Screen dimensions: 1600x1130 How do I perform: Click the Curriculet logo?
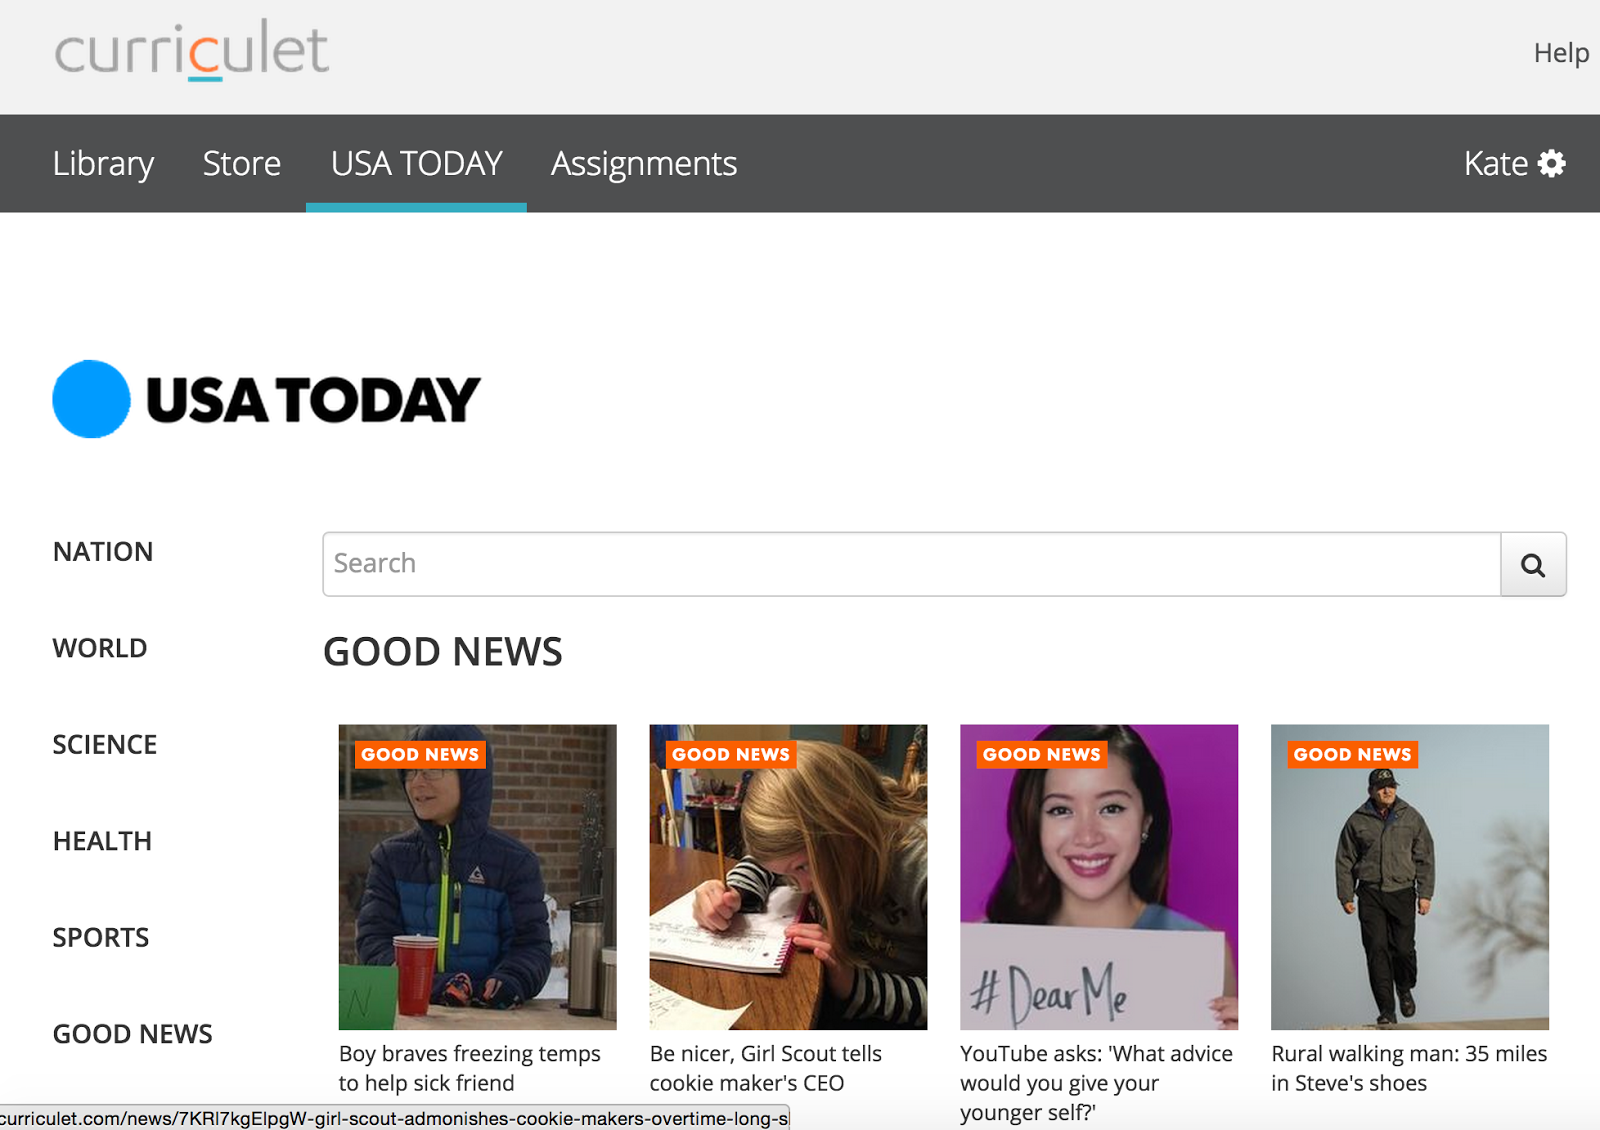192,50
